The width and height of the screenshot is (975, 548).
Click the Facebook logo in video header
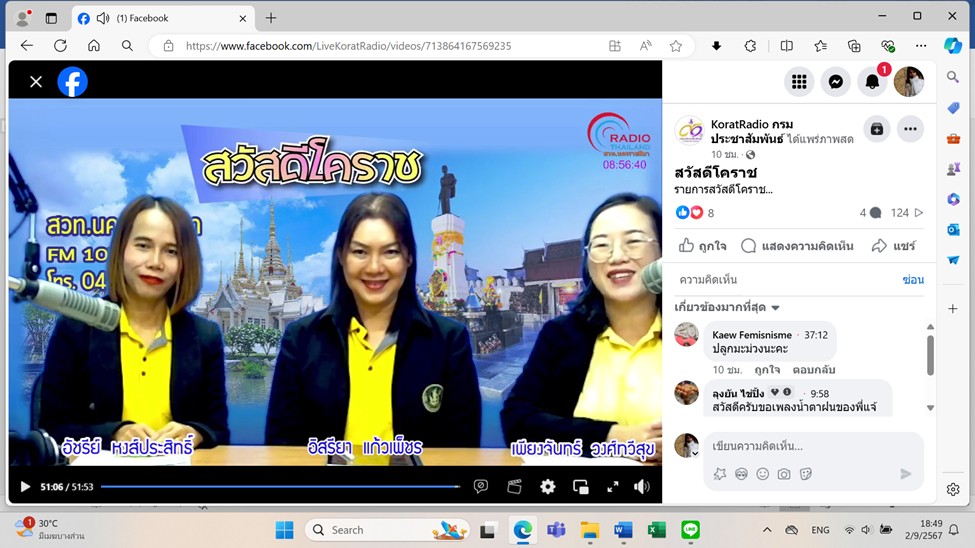click(x=73, y=82)
